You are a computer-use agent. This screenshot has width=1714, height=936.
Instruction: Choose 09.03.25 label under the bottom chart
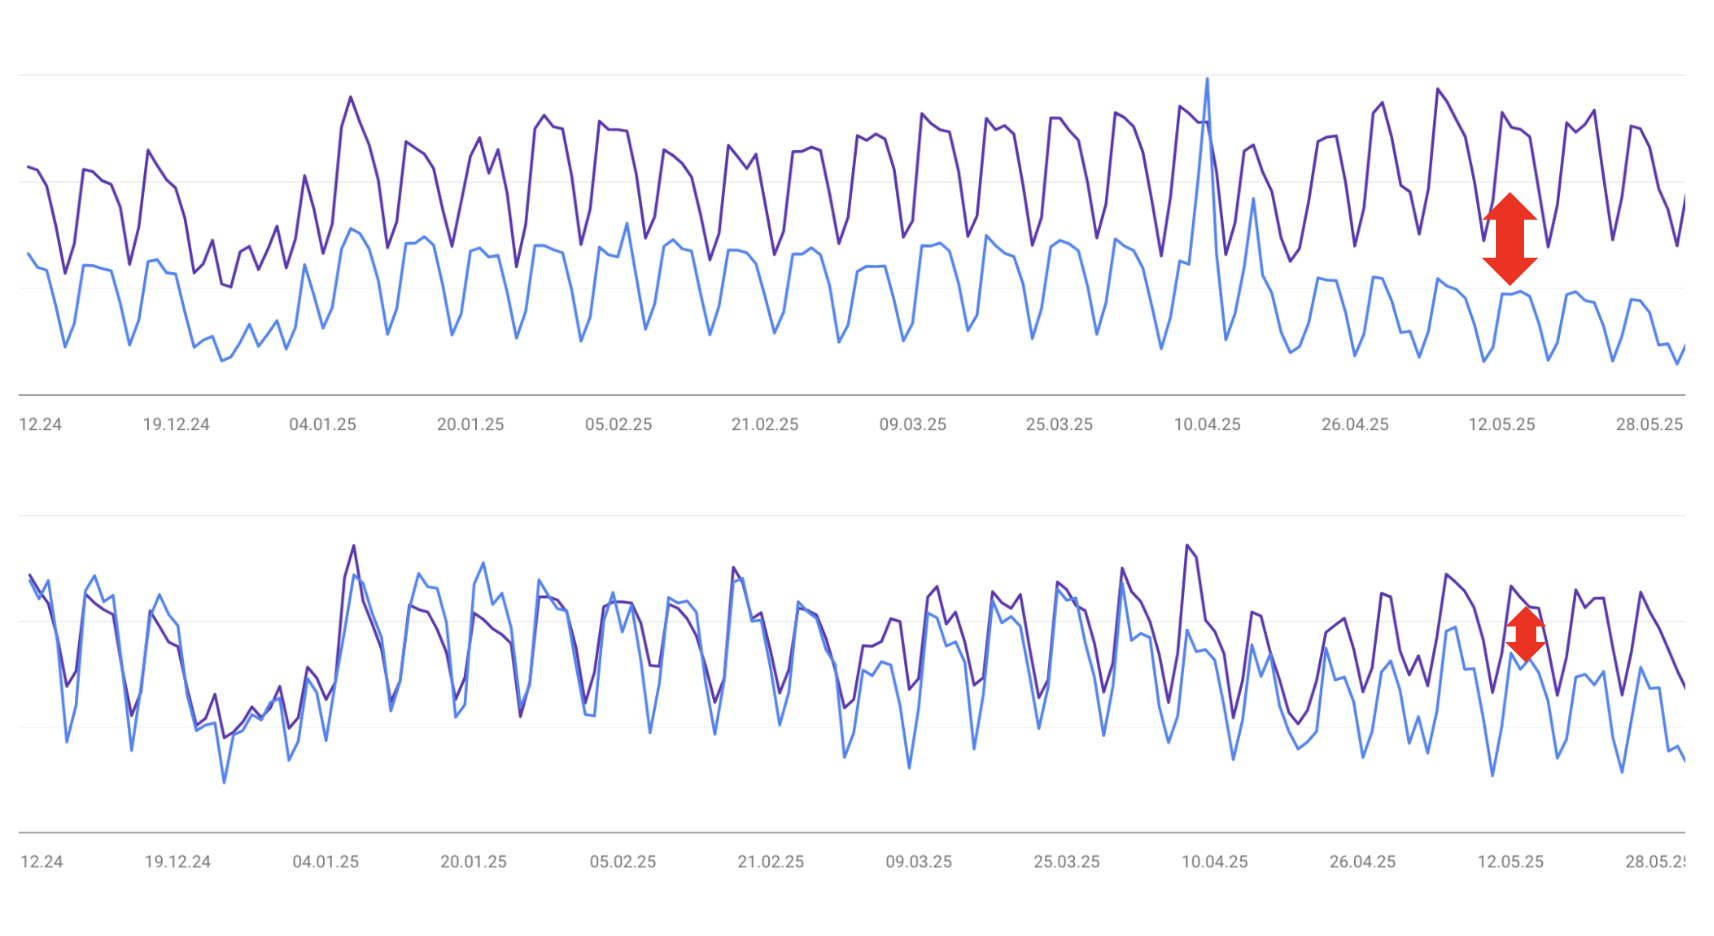(918, 861)
